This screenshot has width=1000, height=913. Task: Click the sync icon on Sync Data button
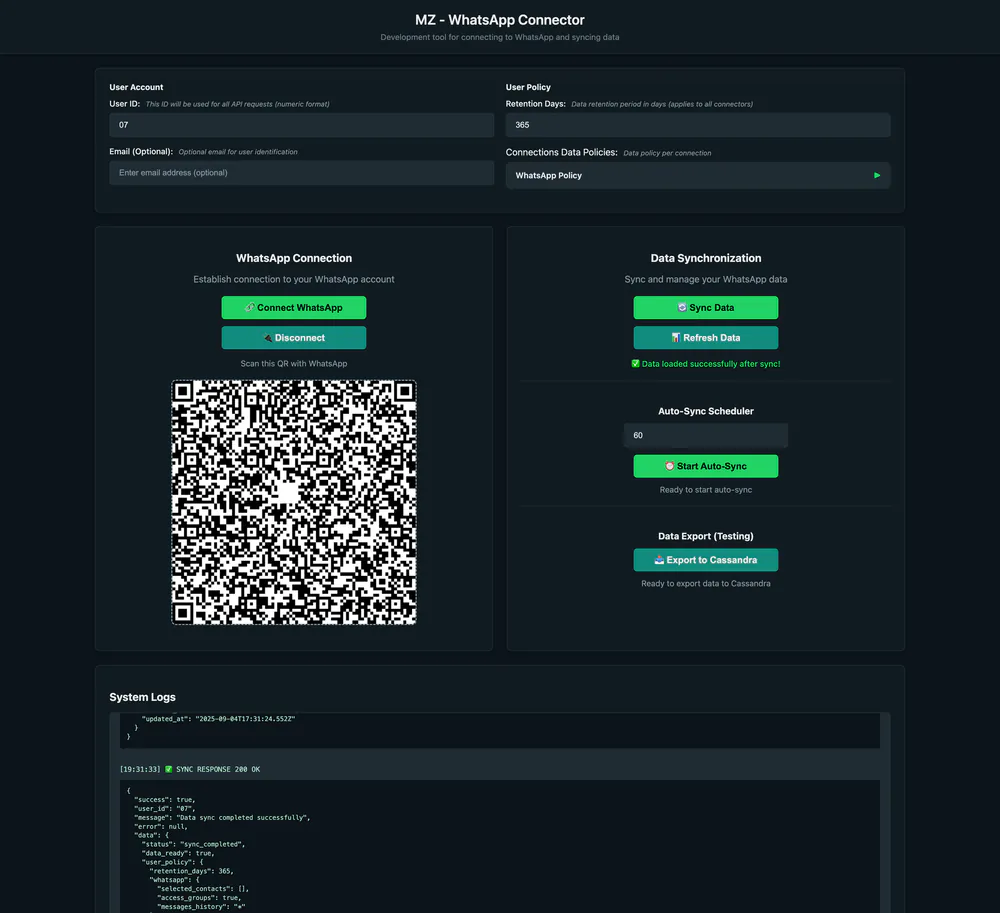click(683, 307)
